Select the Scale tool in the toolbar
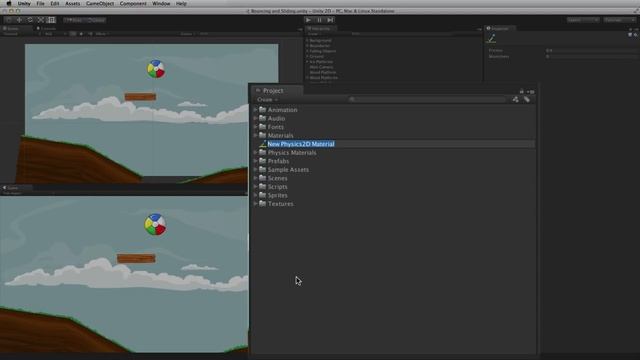This screenshot has width=640, height=360. tap(40, 20)
